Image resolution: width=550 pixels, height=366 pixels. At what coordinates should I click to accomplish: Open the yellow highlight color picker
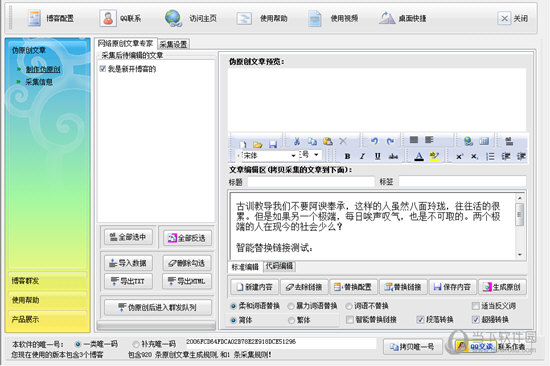click(434, 156)
